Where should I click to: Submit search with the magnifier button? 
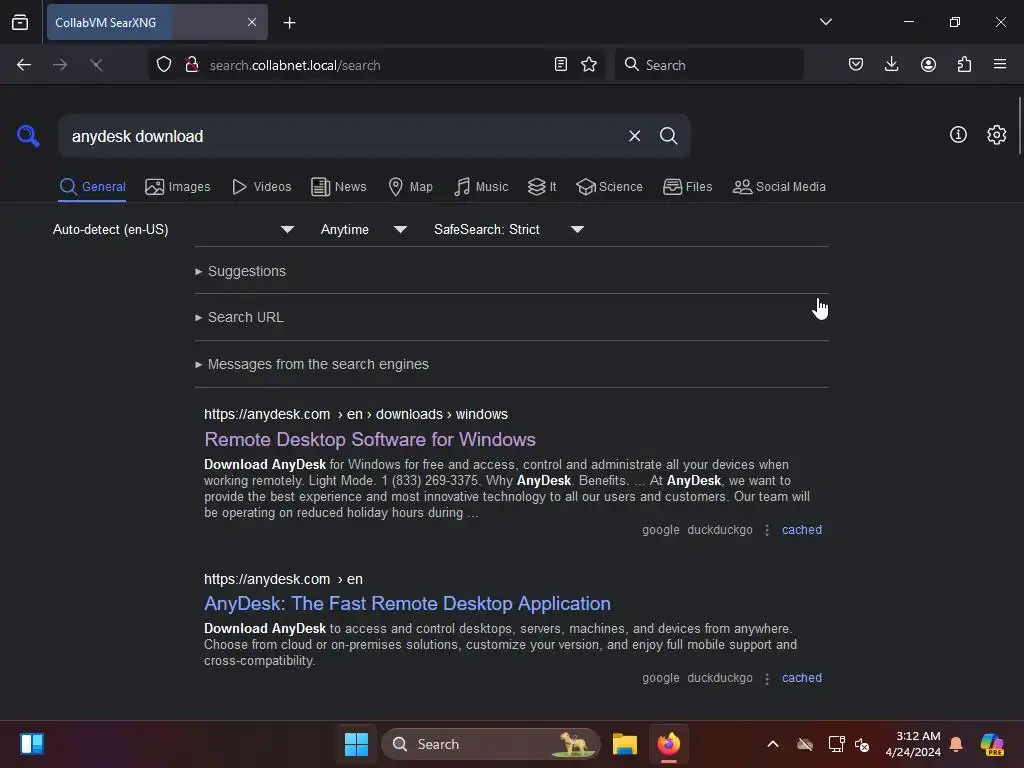tap(668, 136)
